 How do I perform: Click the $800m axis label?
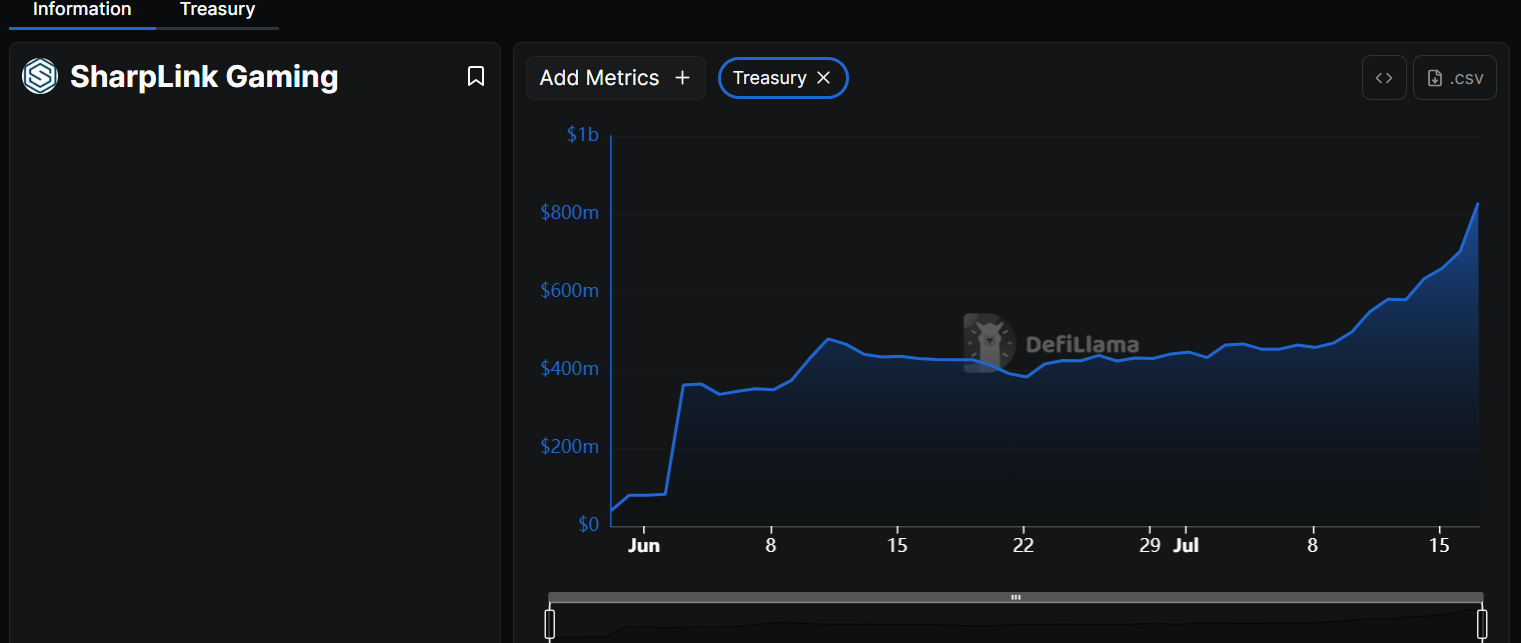click(x=570, y=213)
